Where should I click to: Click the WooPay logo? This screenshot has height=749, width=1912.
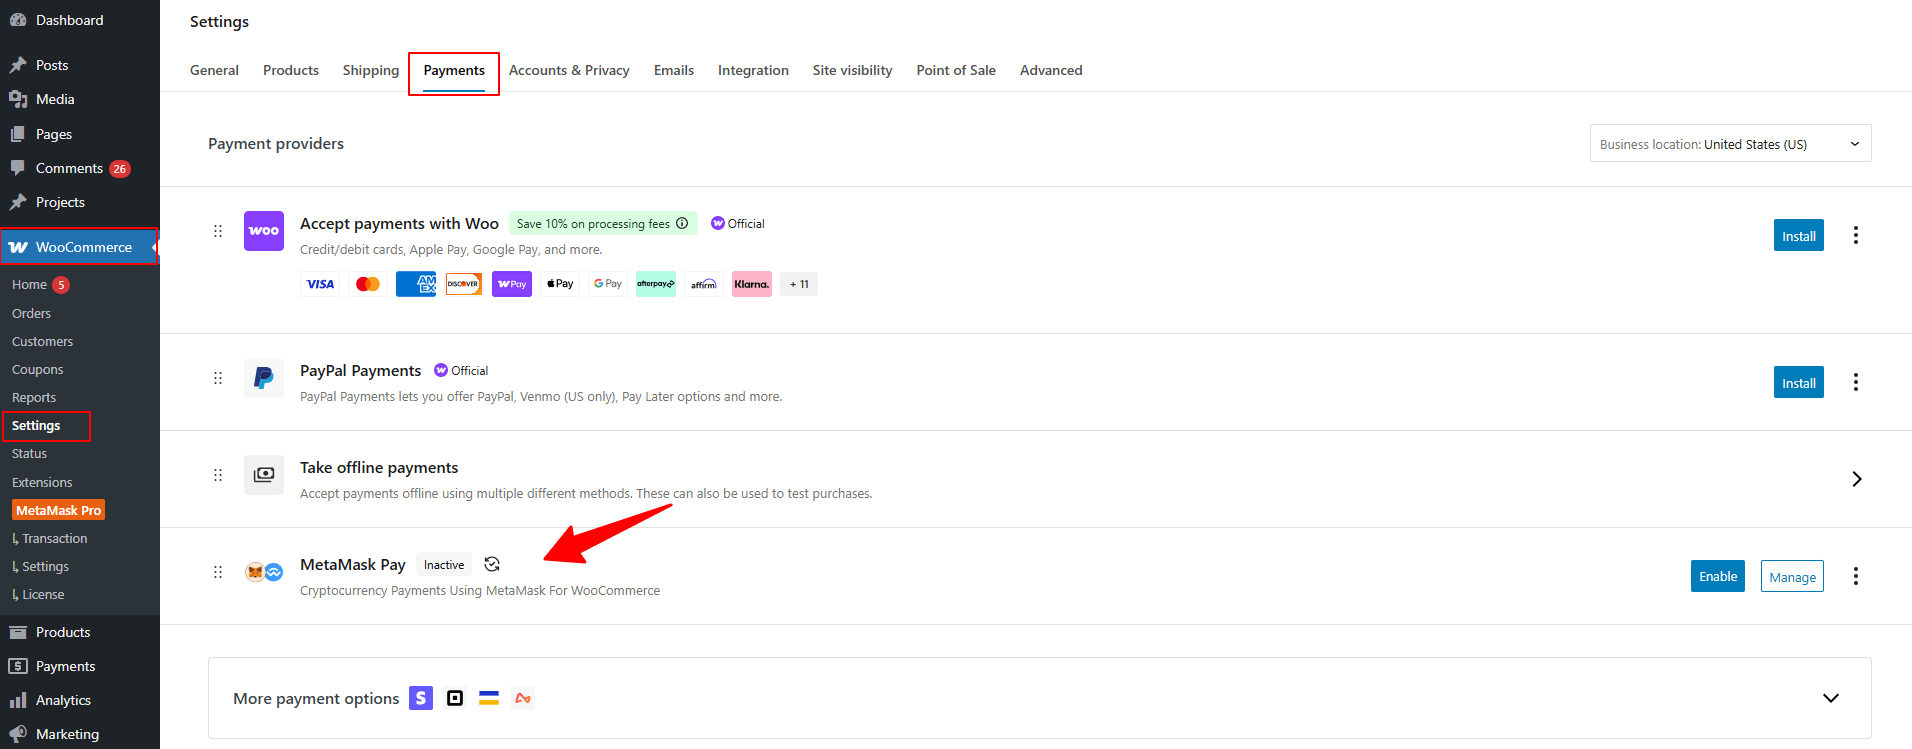pos(512,284)
